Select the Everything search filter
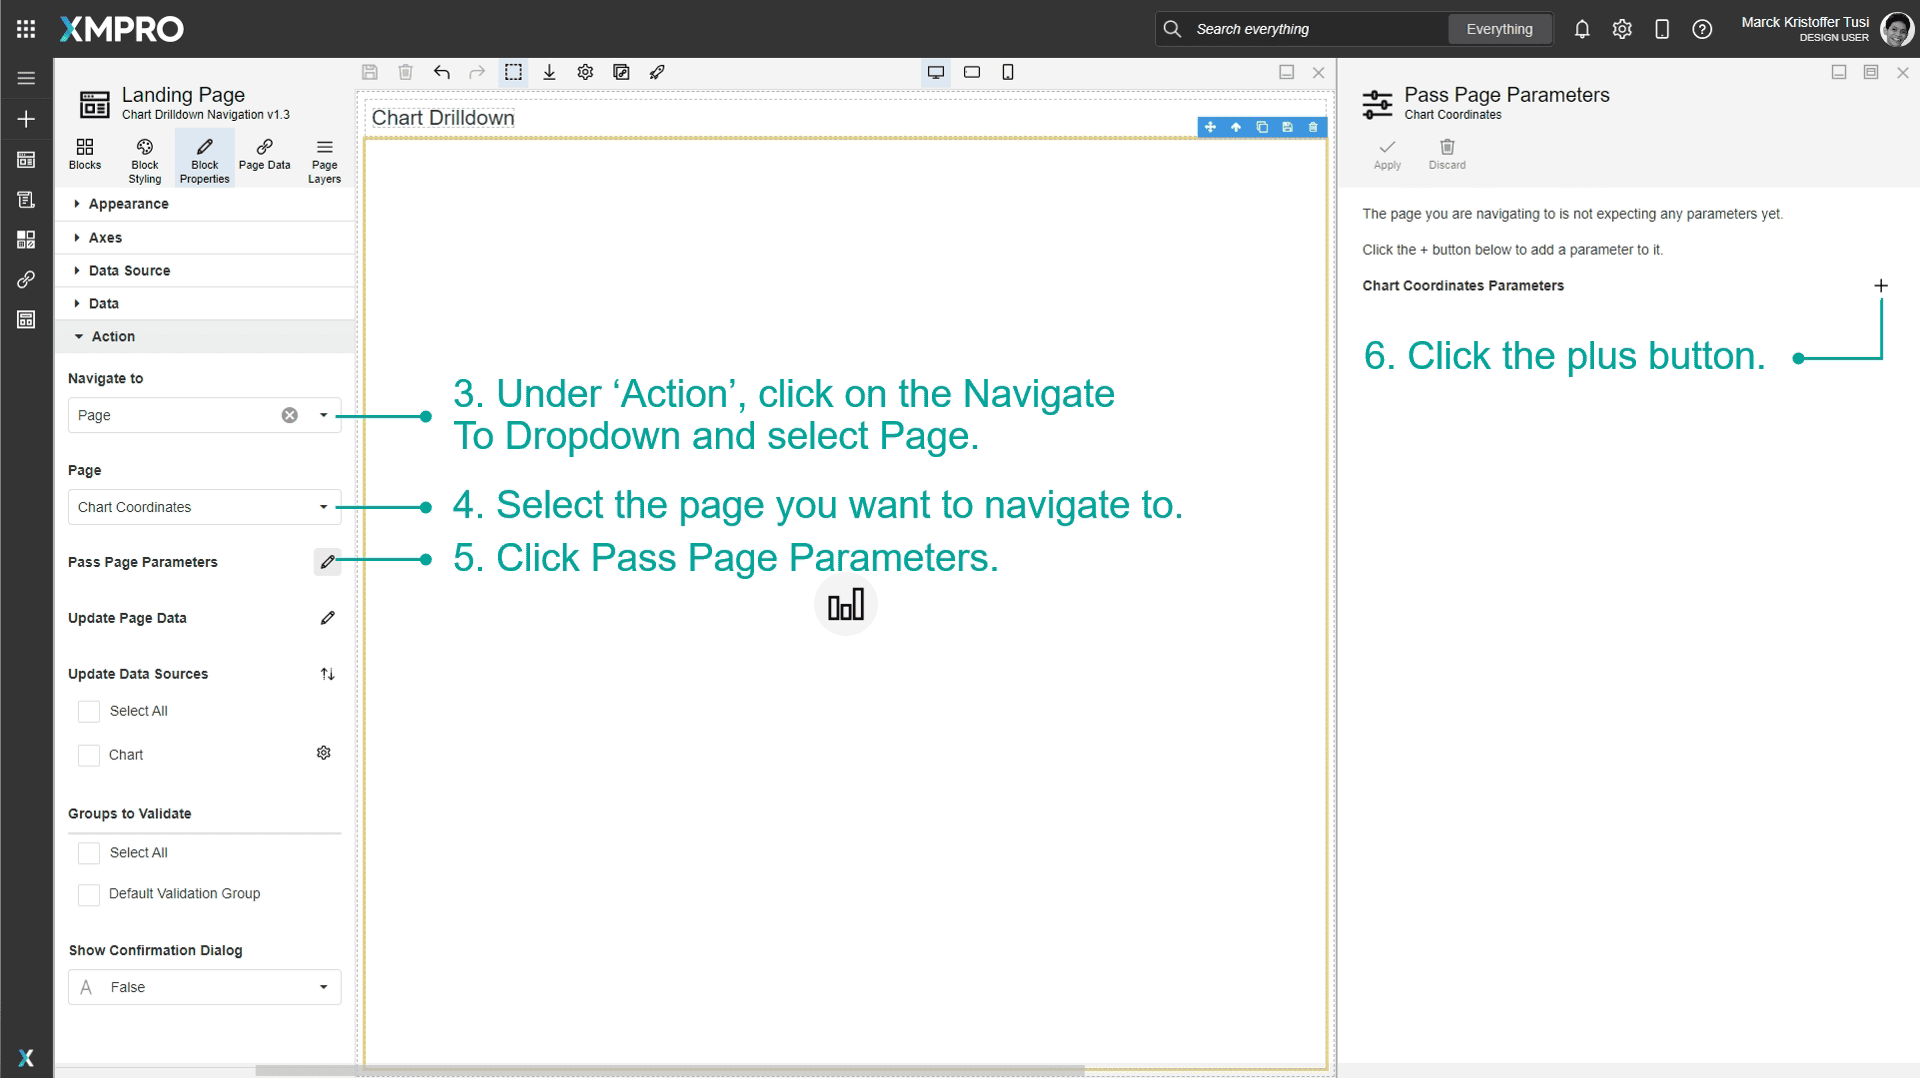This screenshot has width=1920, height=1079. click(x=1500, y=29)
